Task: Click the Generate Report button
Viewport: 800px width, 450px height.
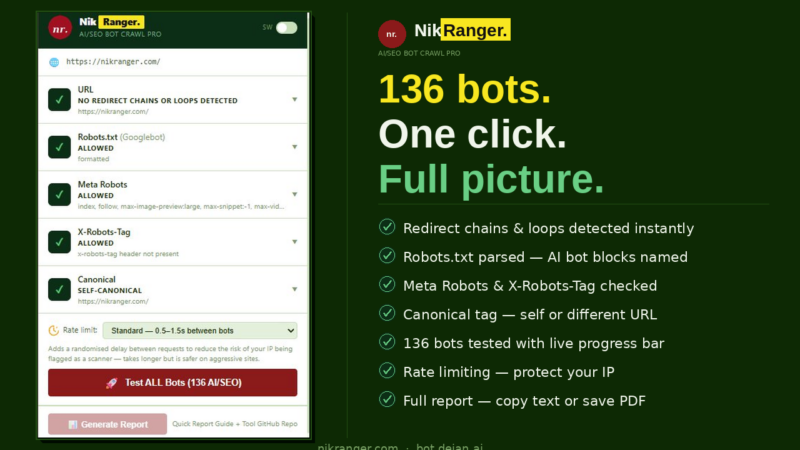Action: coord(107,424)
